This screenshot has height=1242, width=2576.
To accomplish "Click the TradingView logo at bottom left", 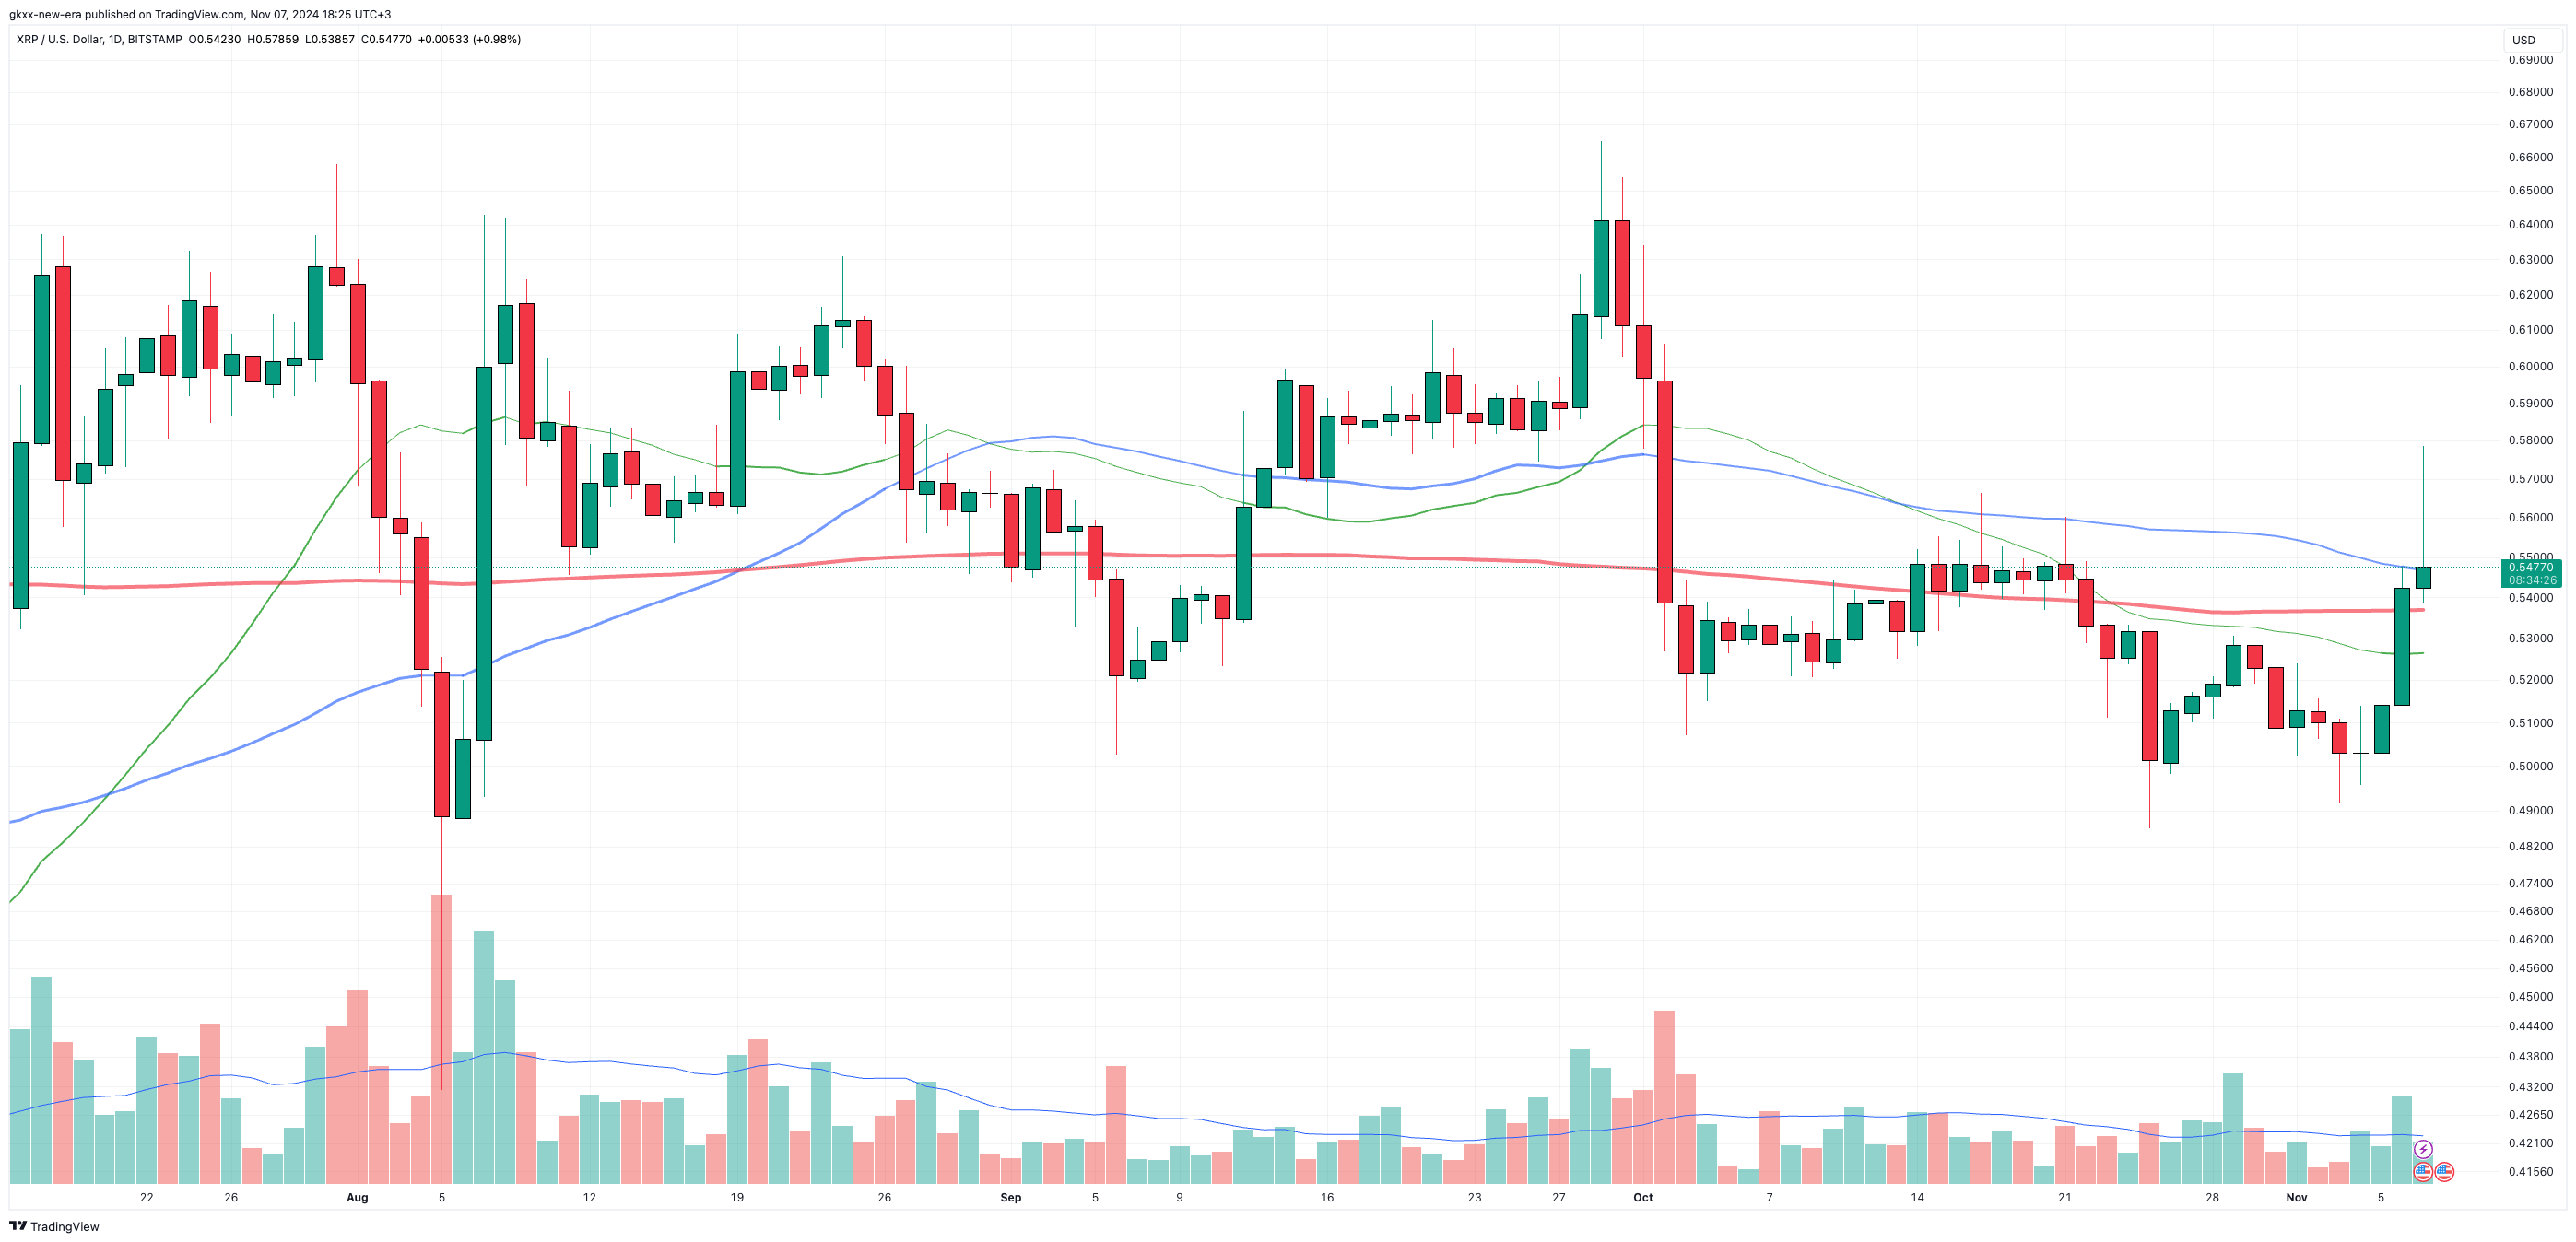I will pos(55,1226).
